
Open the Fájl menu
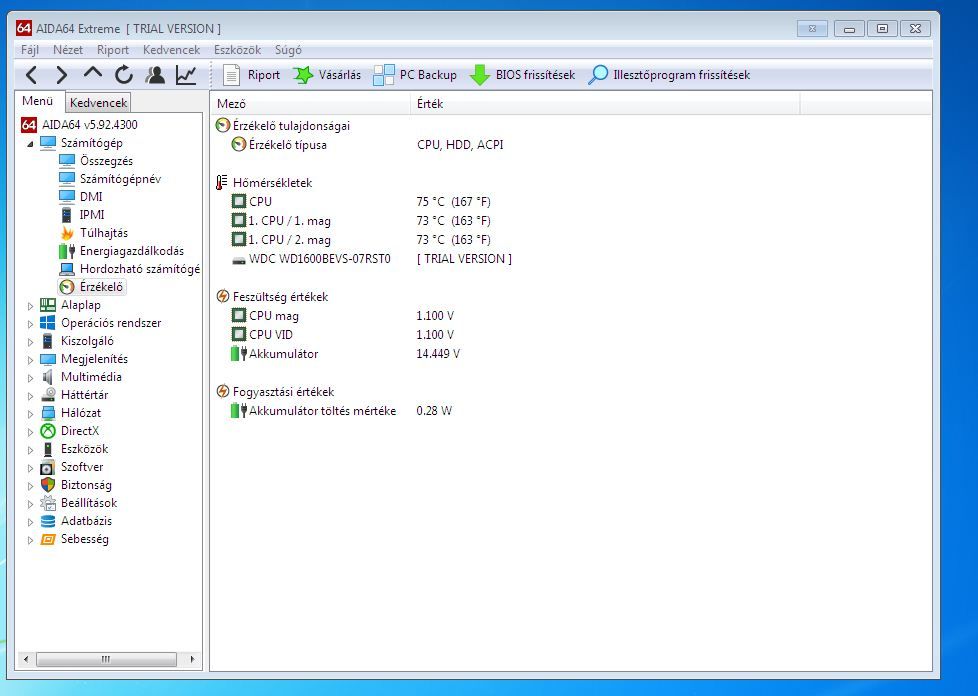point(29,50)
